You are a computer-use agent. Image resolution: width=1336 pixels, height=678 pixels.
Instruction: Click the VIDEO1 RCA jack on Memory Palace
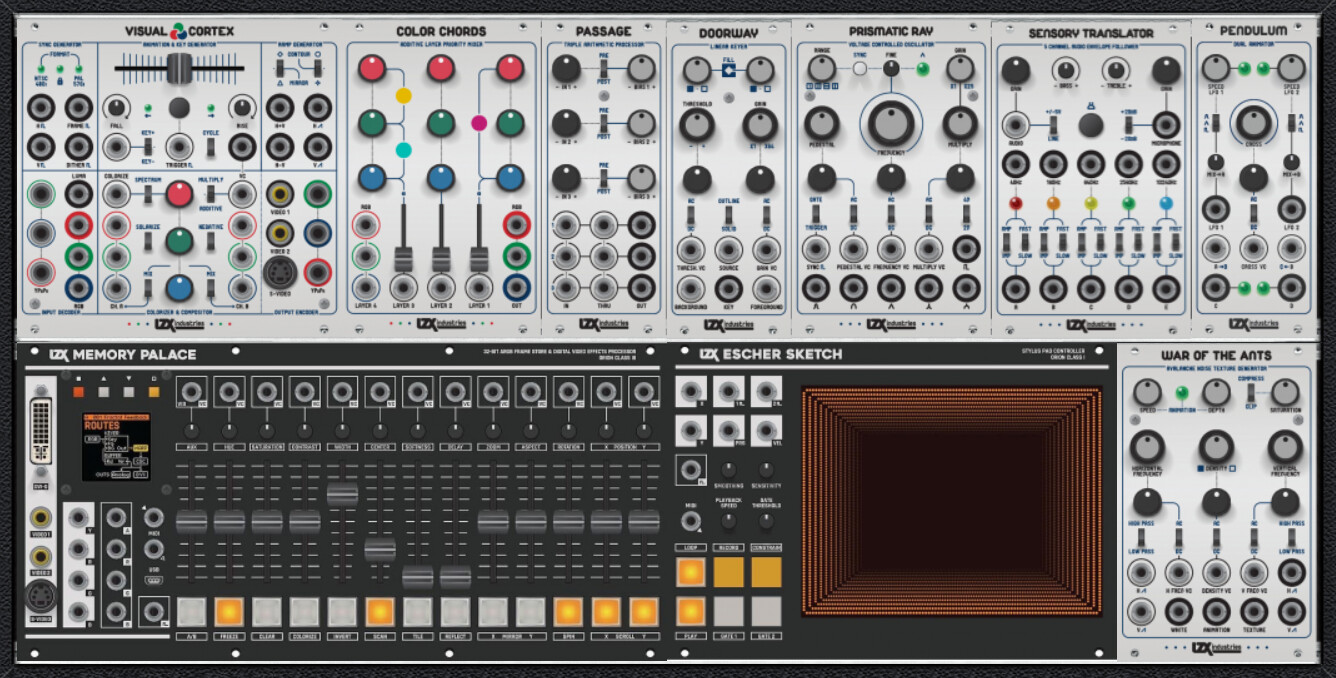(40, 518)
